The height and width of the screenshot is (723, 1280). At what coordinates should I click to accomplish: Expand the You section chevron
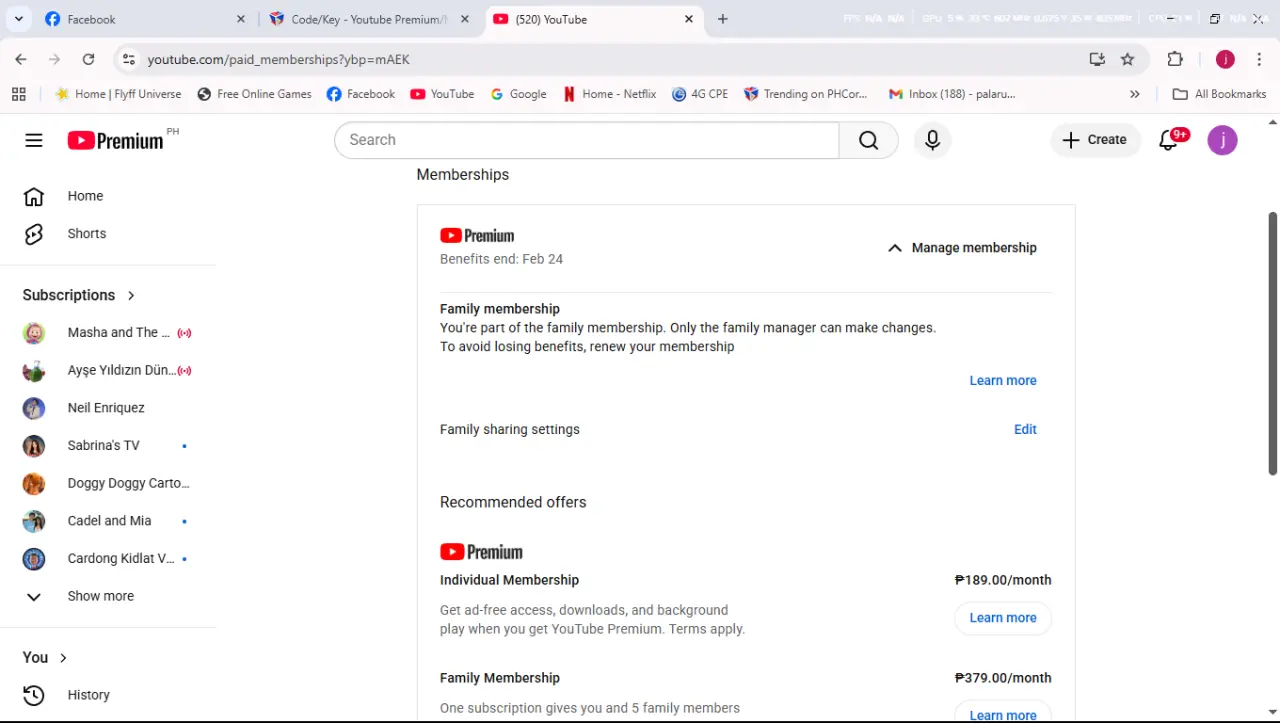[x=63, y=658]
